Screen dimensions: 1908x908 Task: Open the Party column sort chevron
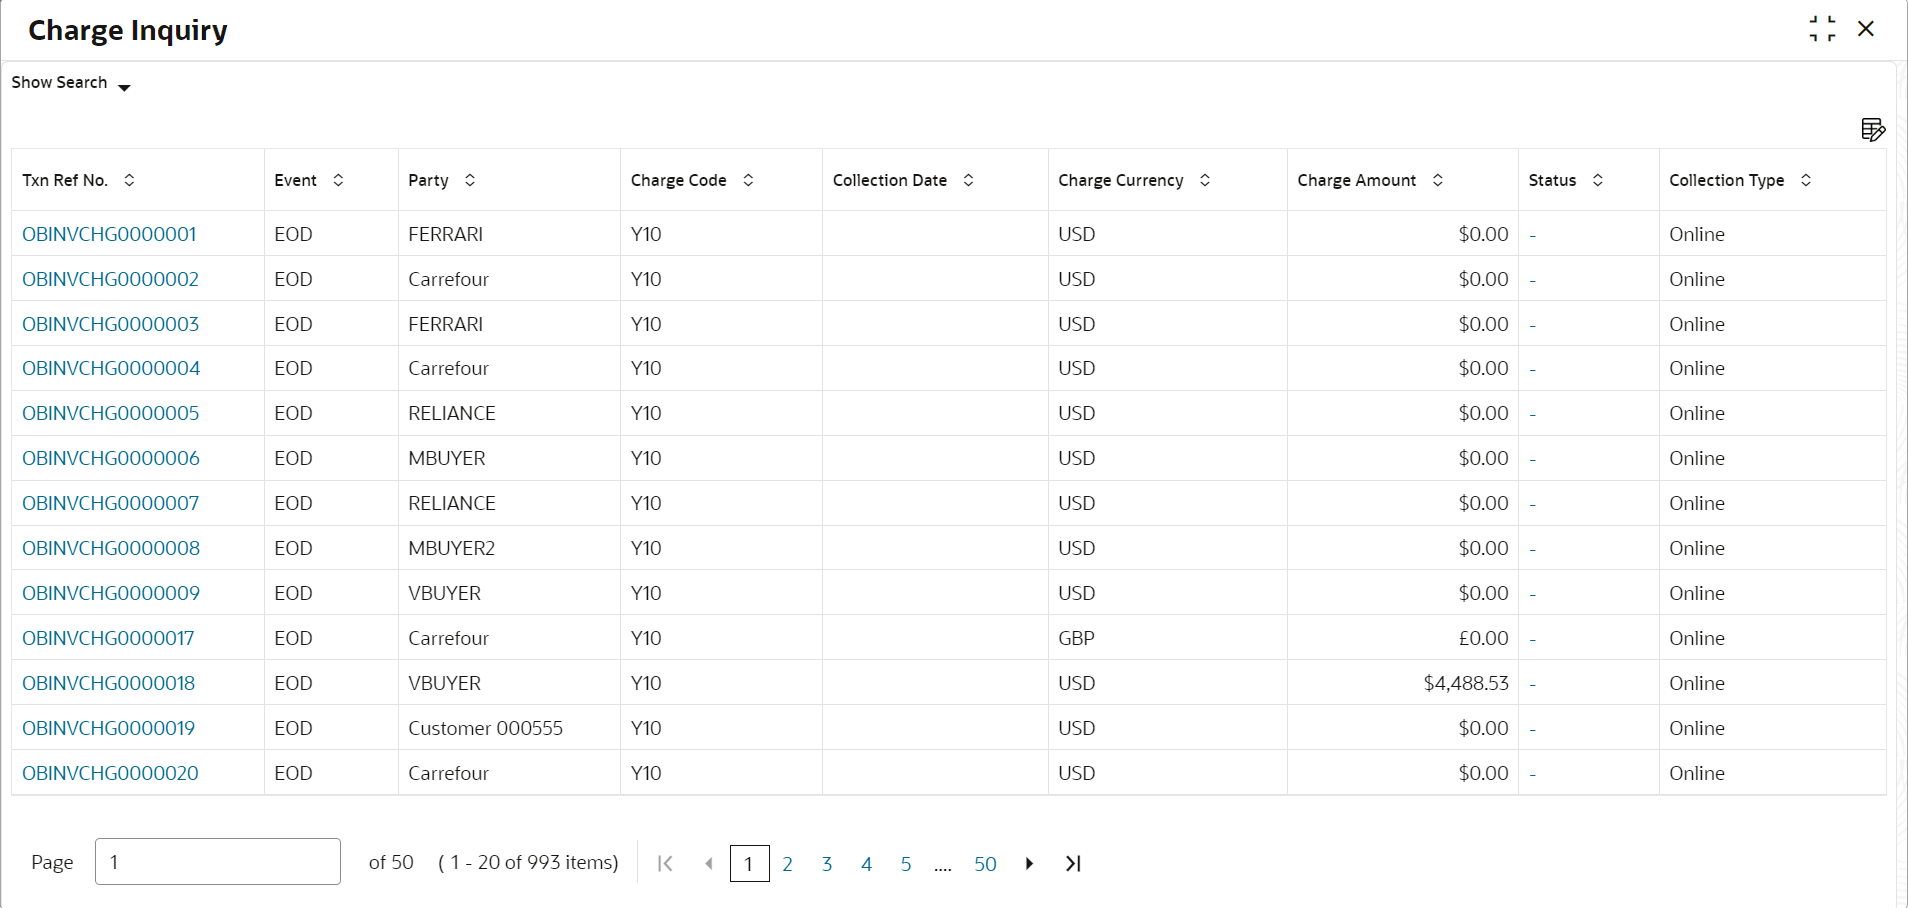click(470, 180)
